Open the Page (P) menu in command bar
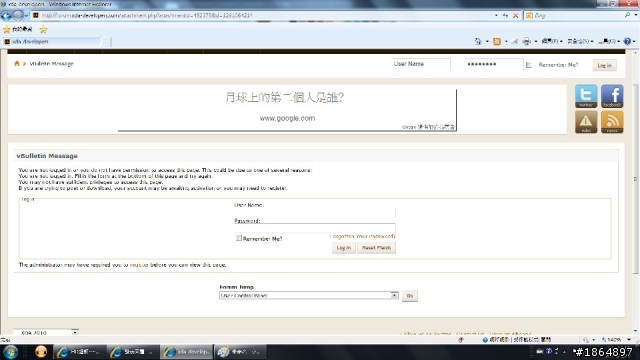The width and height of the screenshot is (640, 360). coord(552,41)
